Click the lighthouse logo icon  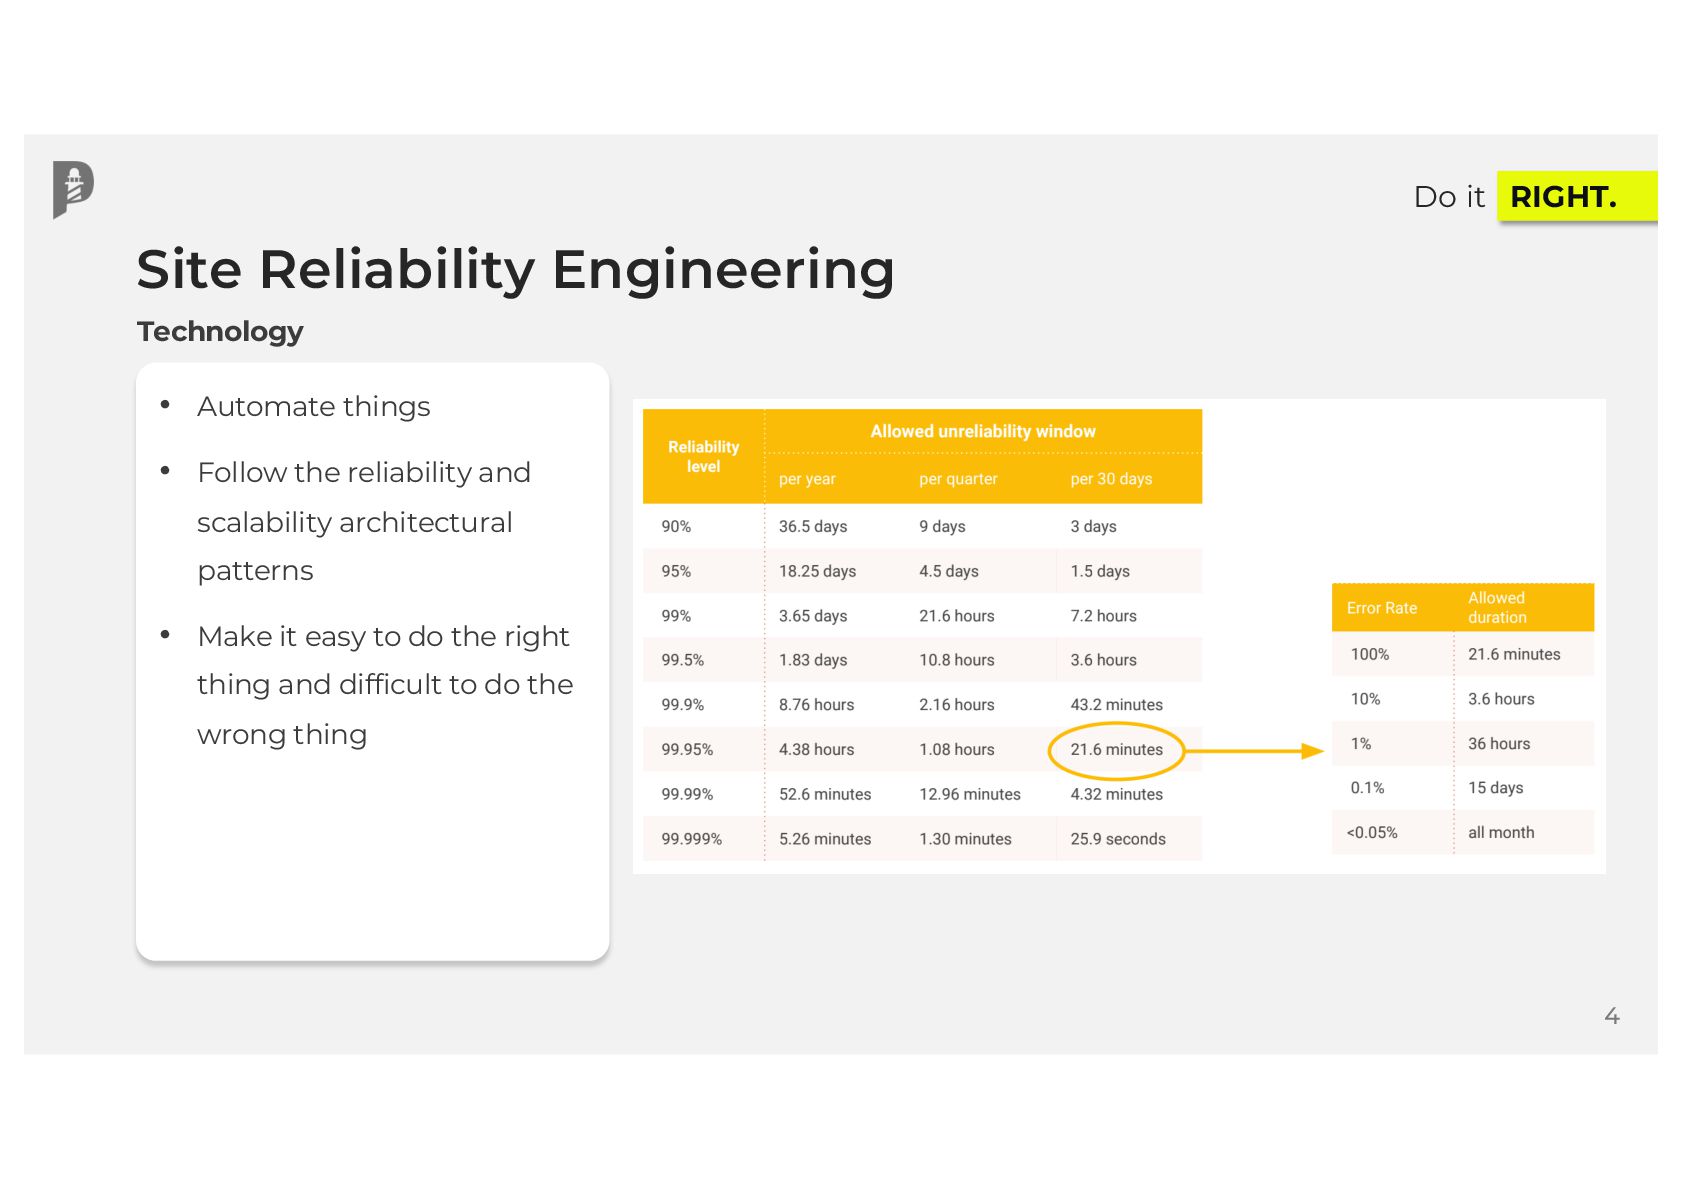(x=73, y=189)
